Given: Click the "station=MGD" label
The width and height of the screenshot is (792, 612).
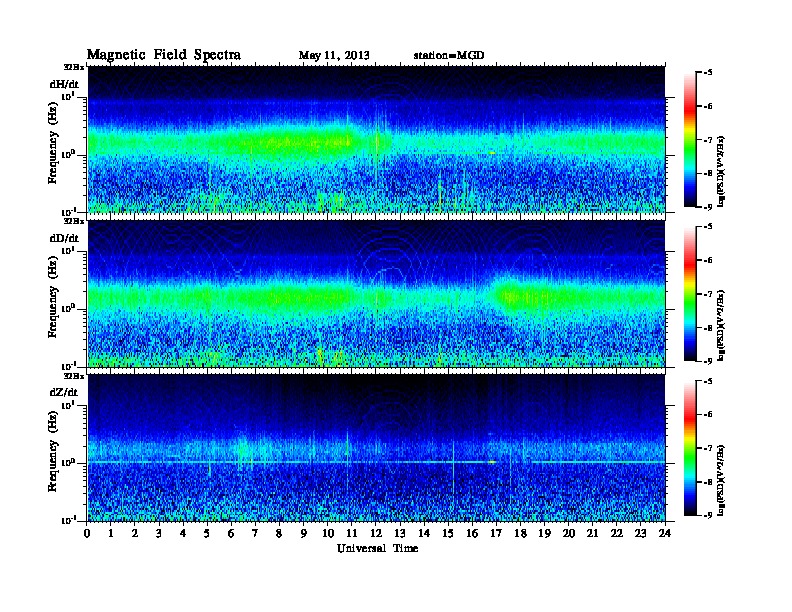Looking at the screenshot, I should pos(449,56).
